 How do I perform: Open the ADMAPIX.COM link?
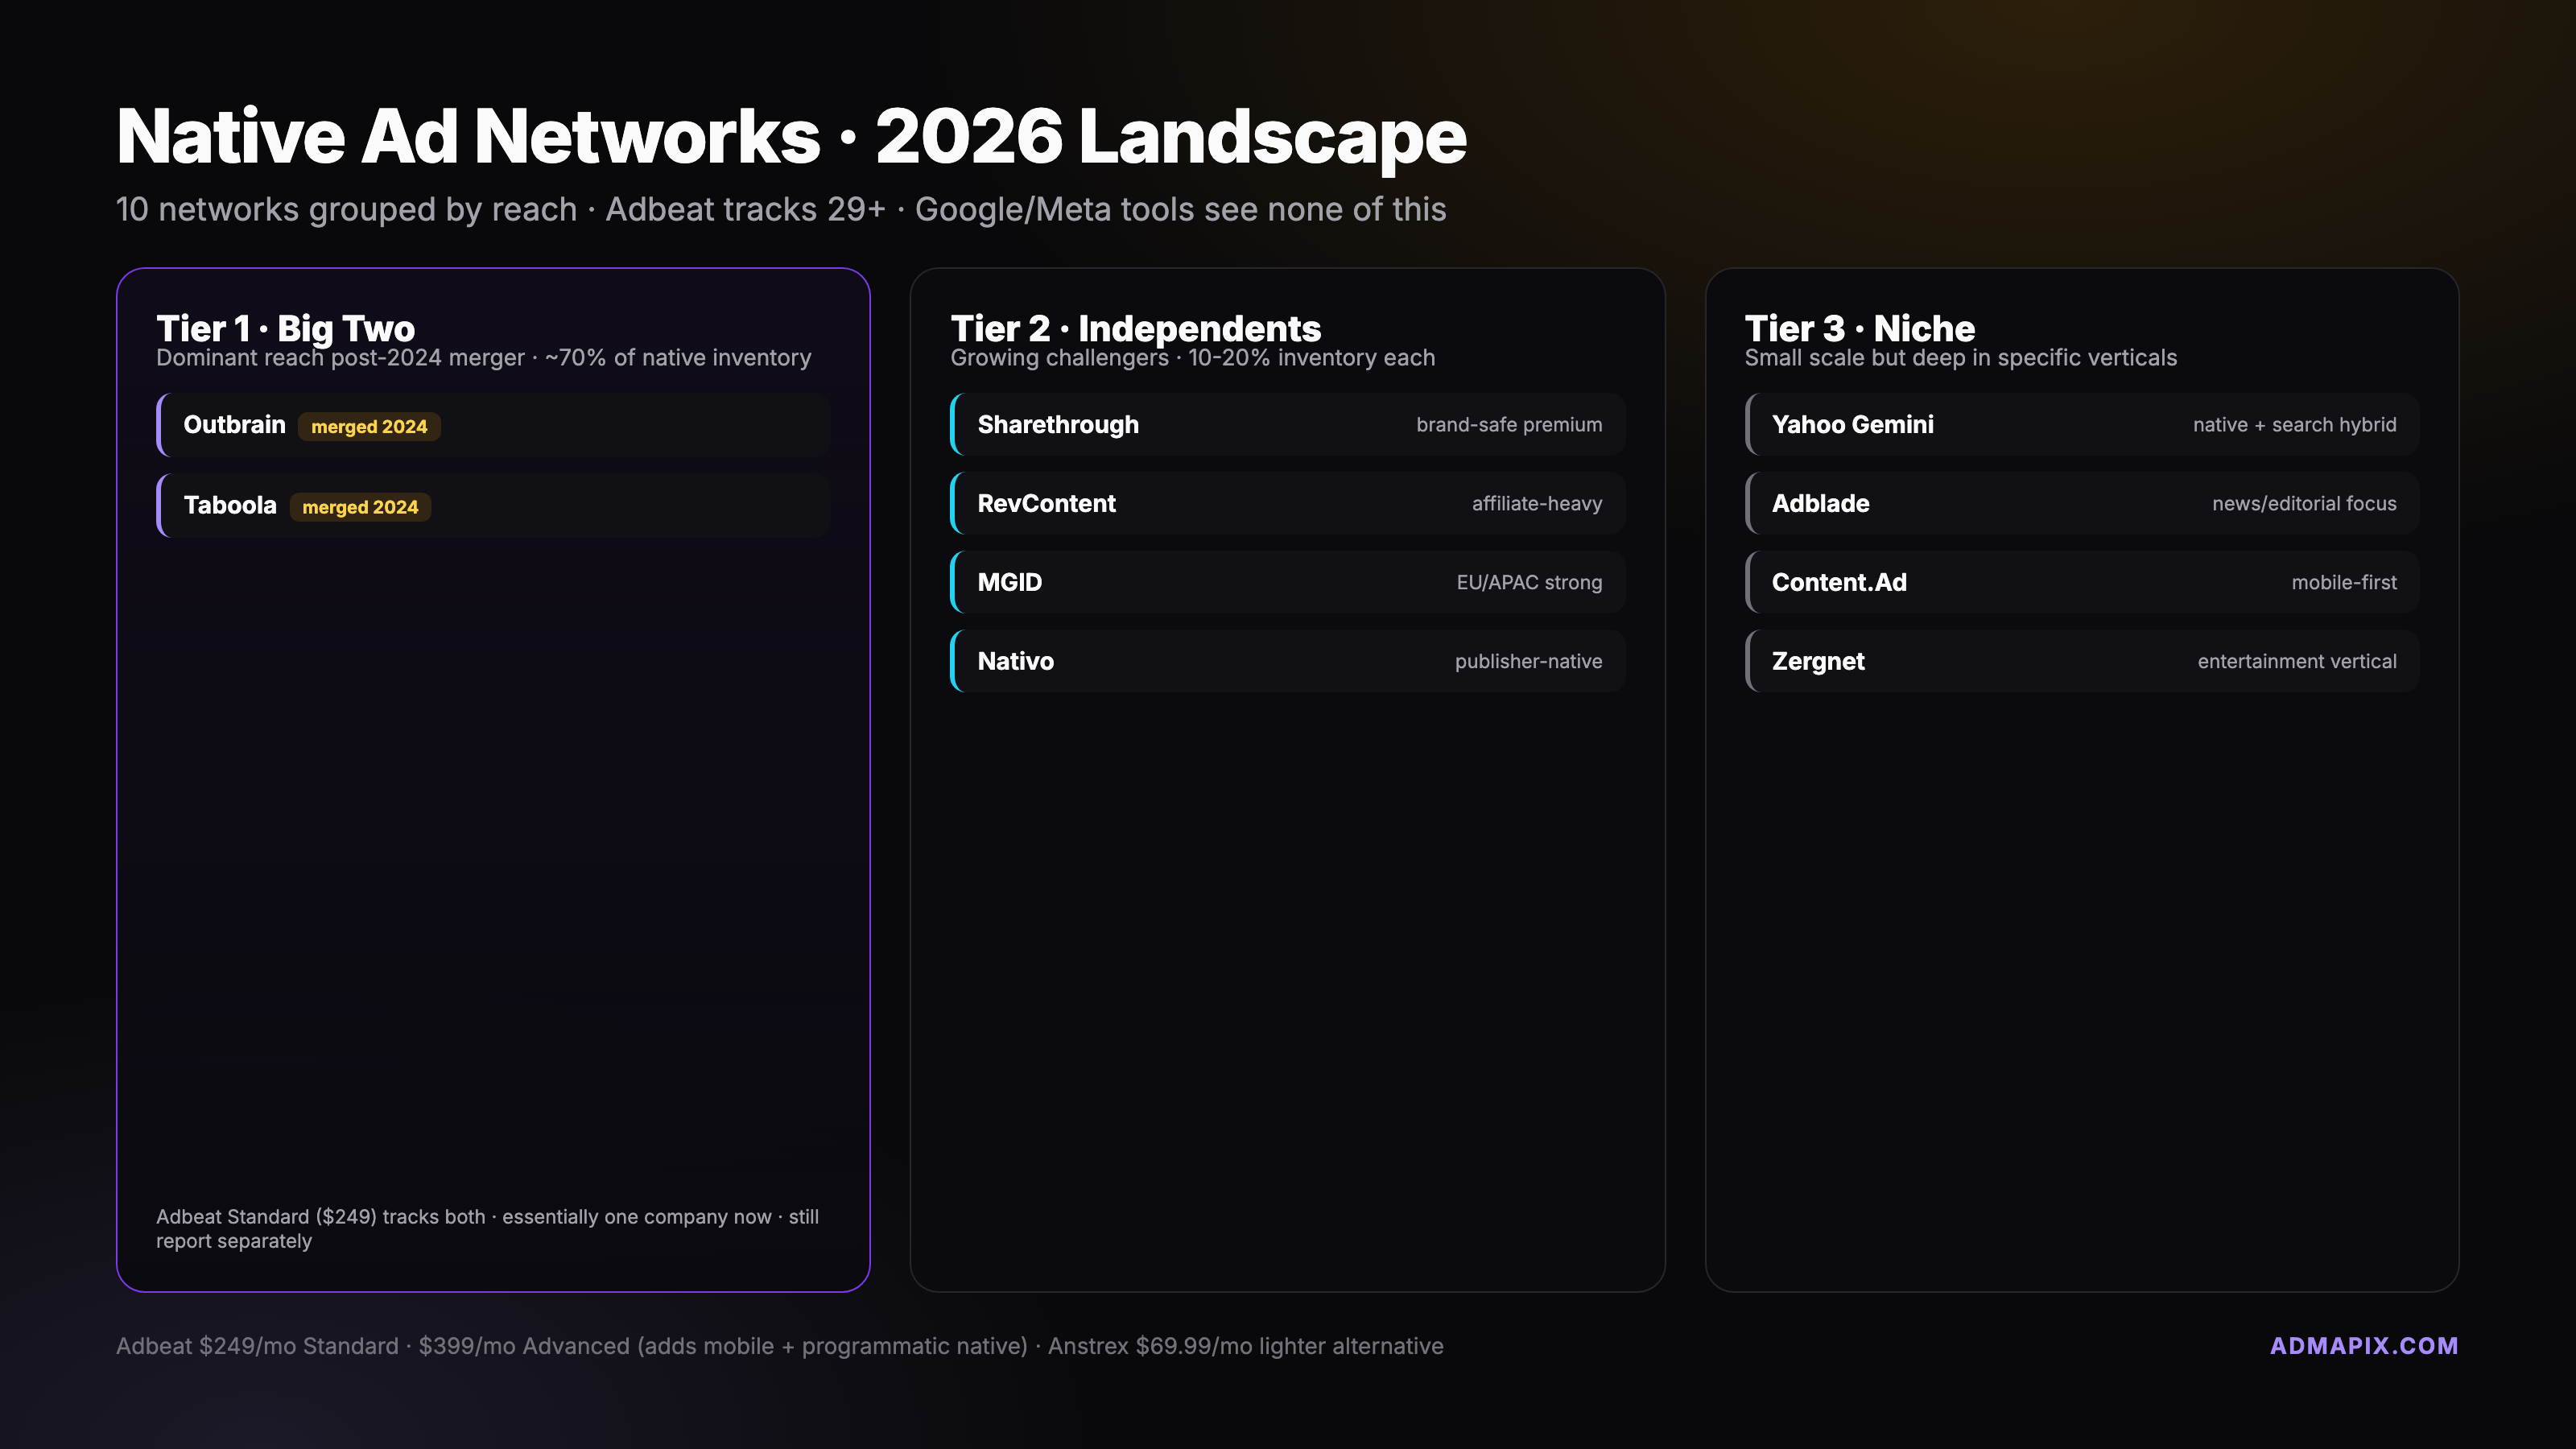2363,1346
